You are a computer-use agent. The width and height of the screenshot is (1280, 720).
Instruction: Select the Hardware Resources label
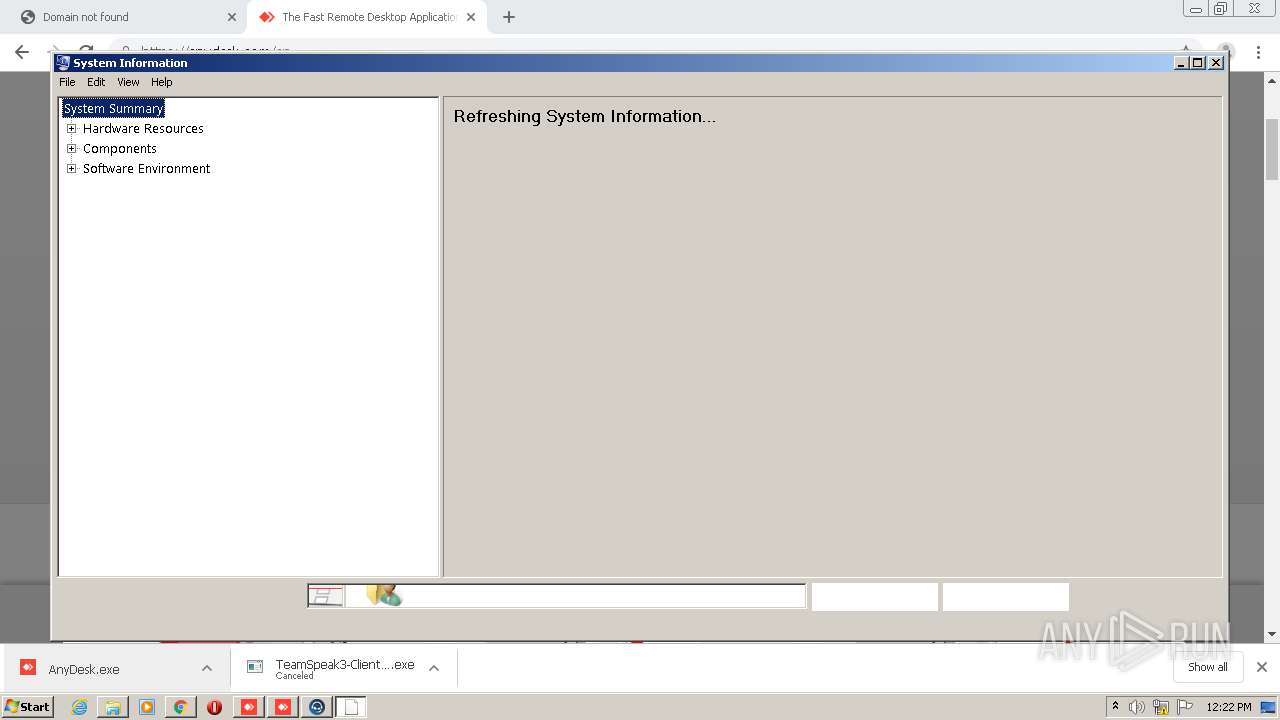(143, 128)
